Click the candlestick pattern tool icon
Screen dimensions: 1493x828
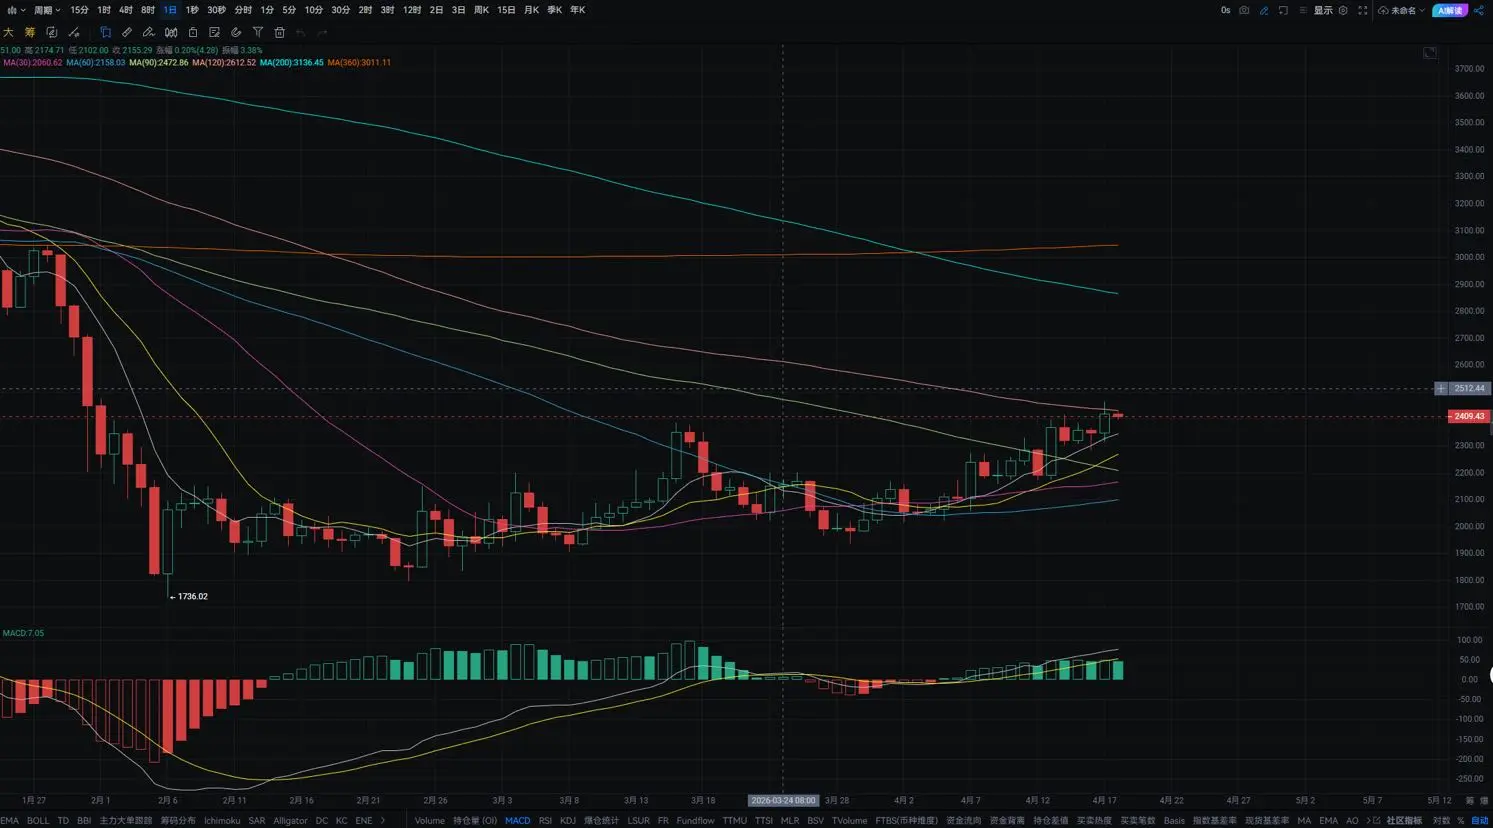tap(171, 33)
